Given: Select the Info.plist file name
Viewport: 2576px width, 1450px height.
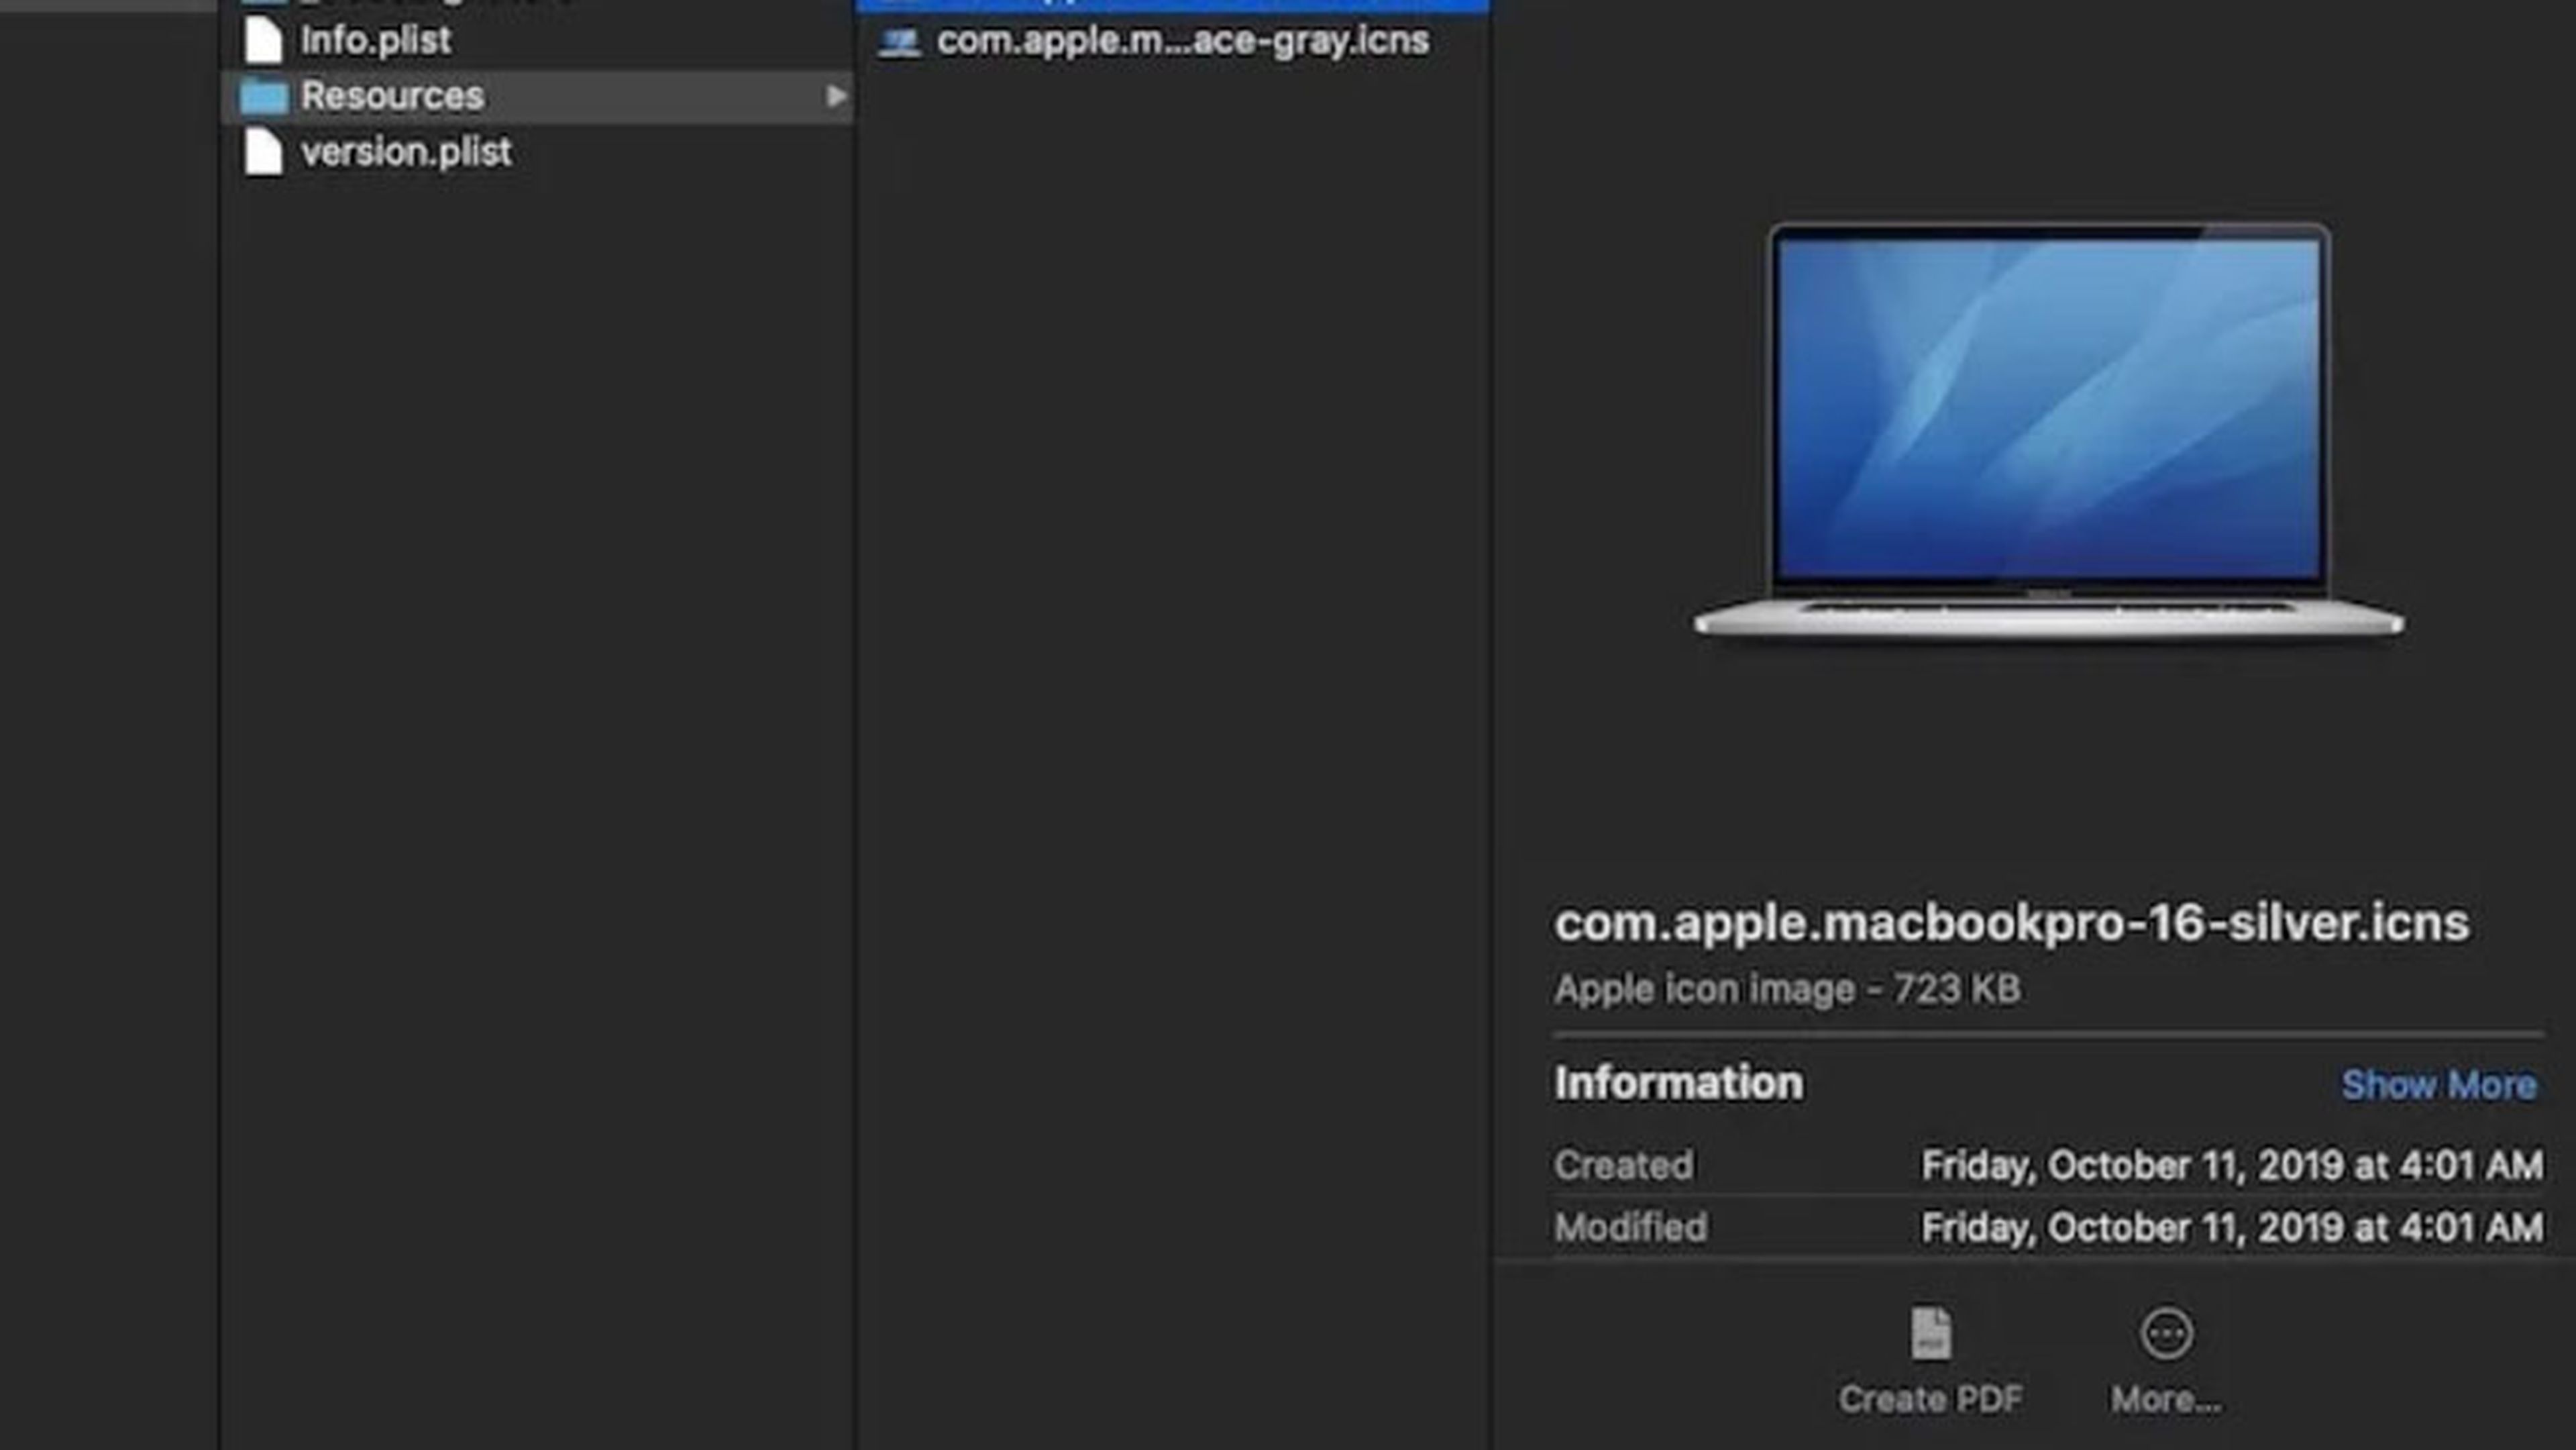Looking at the screenshot, I should [376, 40].
